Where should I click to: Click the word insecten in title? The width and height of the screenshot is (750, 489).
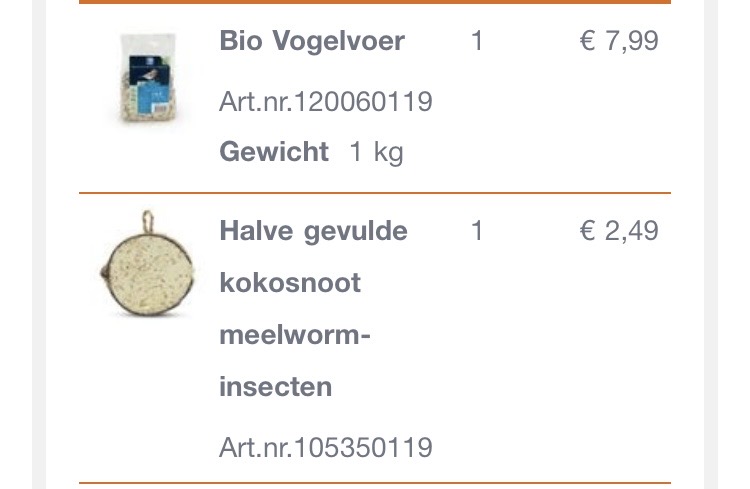275,387
